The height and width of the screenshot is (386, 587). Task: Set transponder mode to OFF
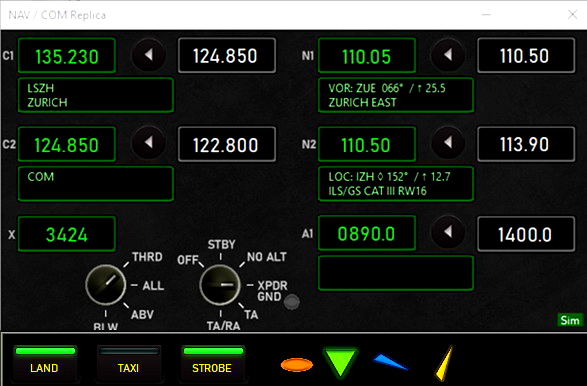188,259
